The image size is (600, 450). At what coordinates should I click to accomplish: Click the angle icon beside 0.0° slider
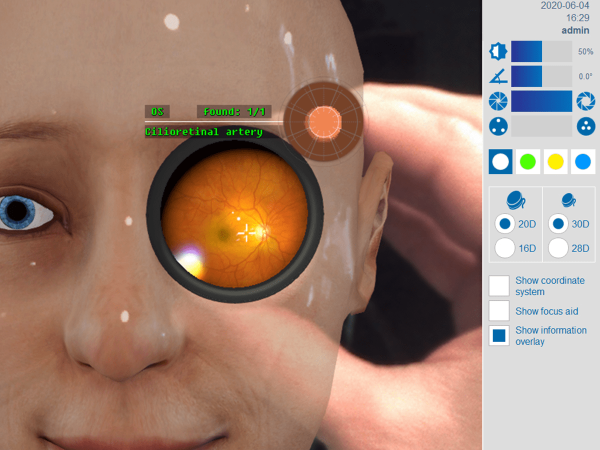coord(498,76)
